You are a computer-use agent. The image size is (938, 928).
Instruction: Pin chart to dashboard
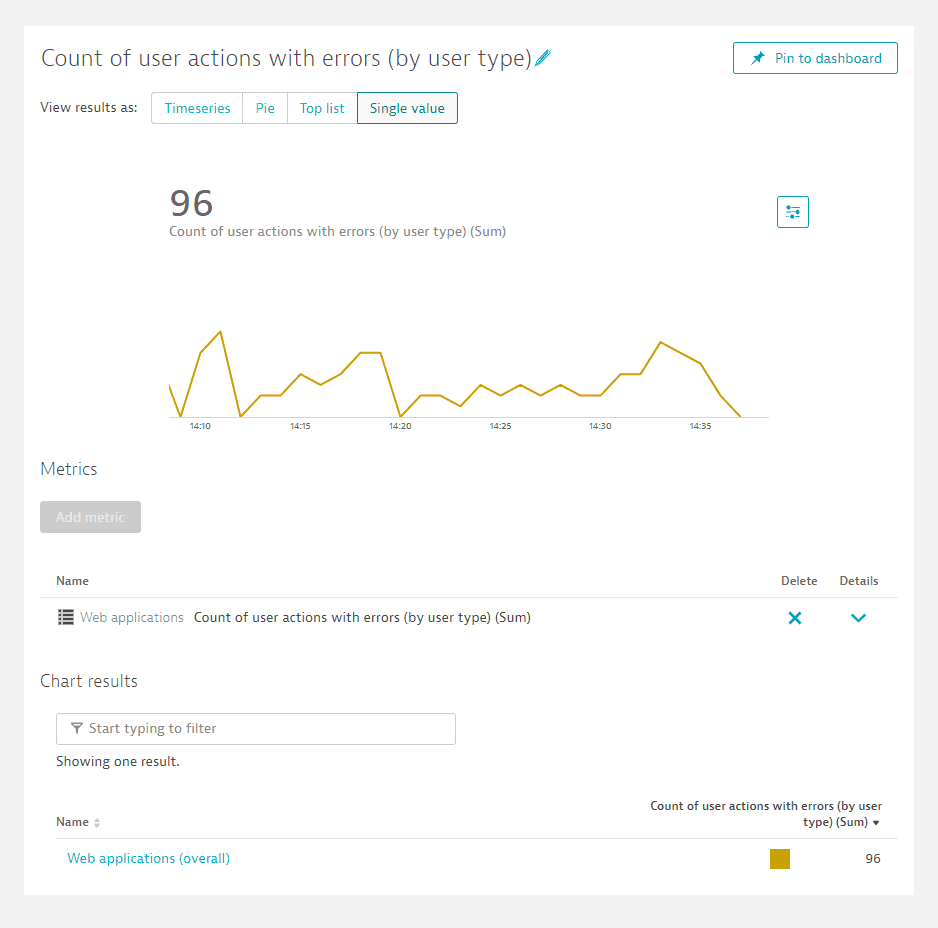pyautogui.click(x=815, y=58)
